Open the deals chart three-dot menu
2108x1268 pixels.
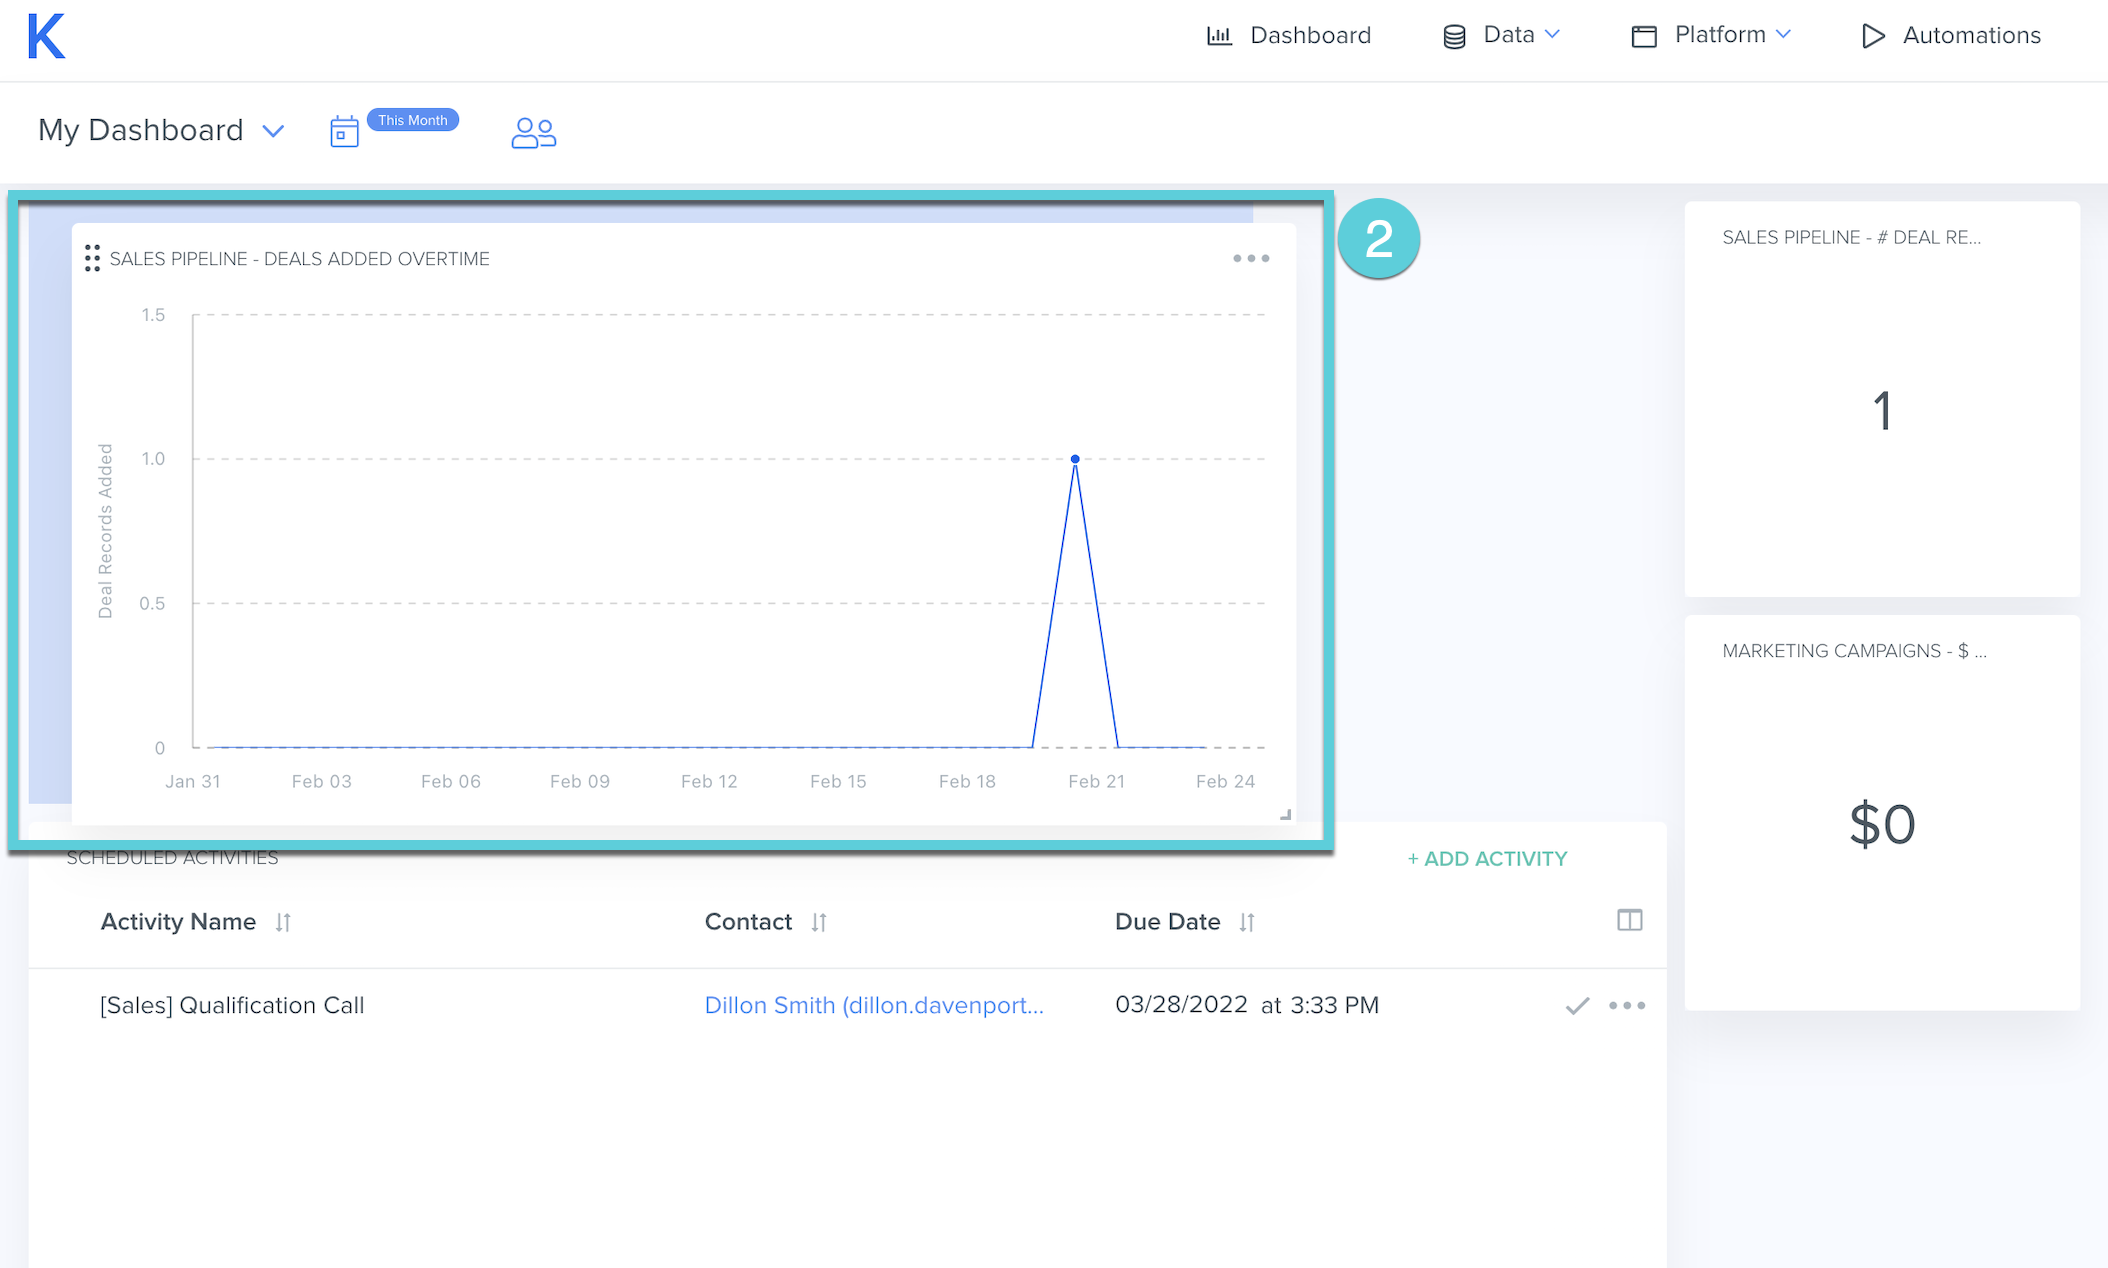coord(1250,258)
